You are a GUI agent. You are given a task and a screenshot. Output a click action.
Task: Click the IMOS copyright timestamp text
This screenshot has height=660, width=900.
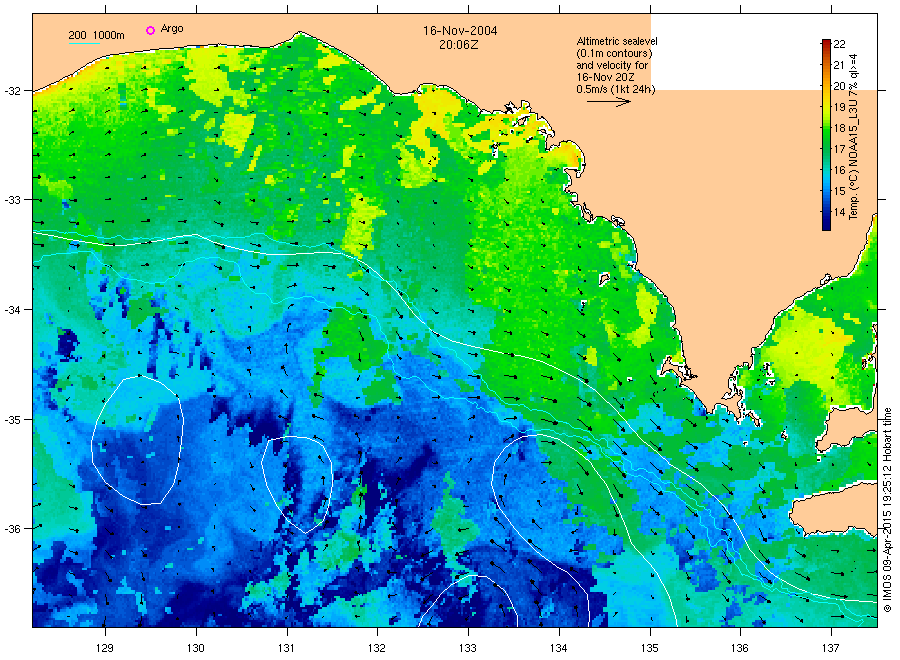tap(887, 510)
